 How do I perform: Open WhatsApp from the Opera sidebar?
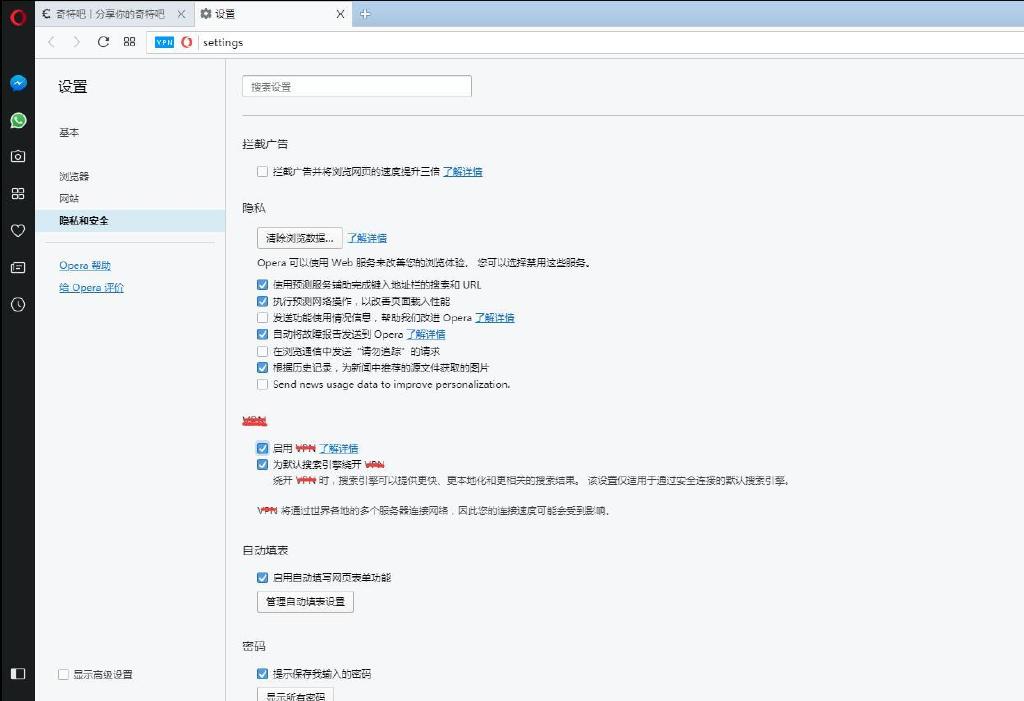(x=18, y=120)
